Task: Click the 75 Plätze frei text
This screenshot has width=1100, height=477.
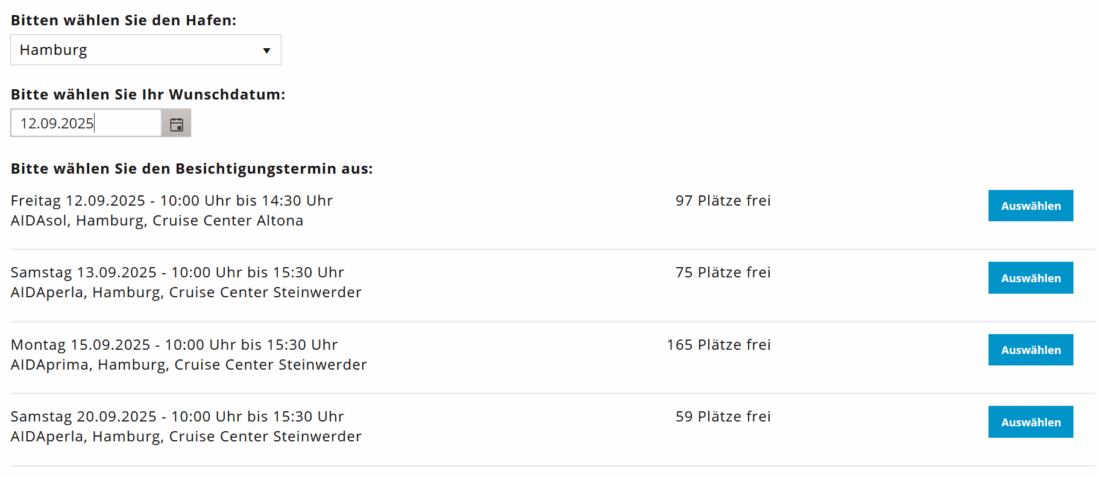Action: coord(723,273)
